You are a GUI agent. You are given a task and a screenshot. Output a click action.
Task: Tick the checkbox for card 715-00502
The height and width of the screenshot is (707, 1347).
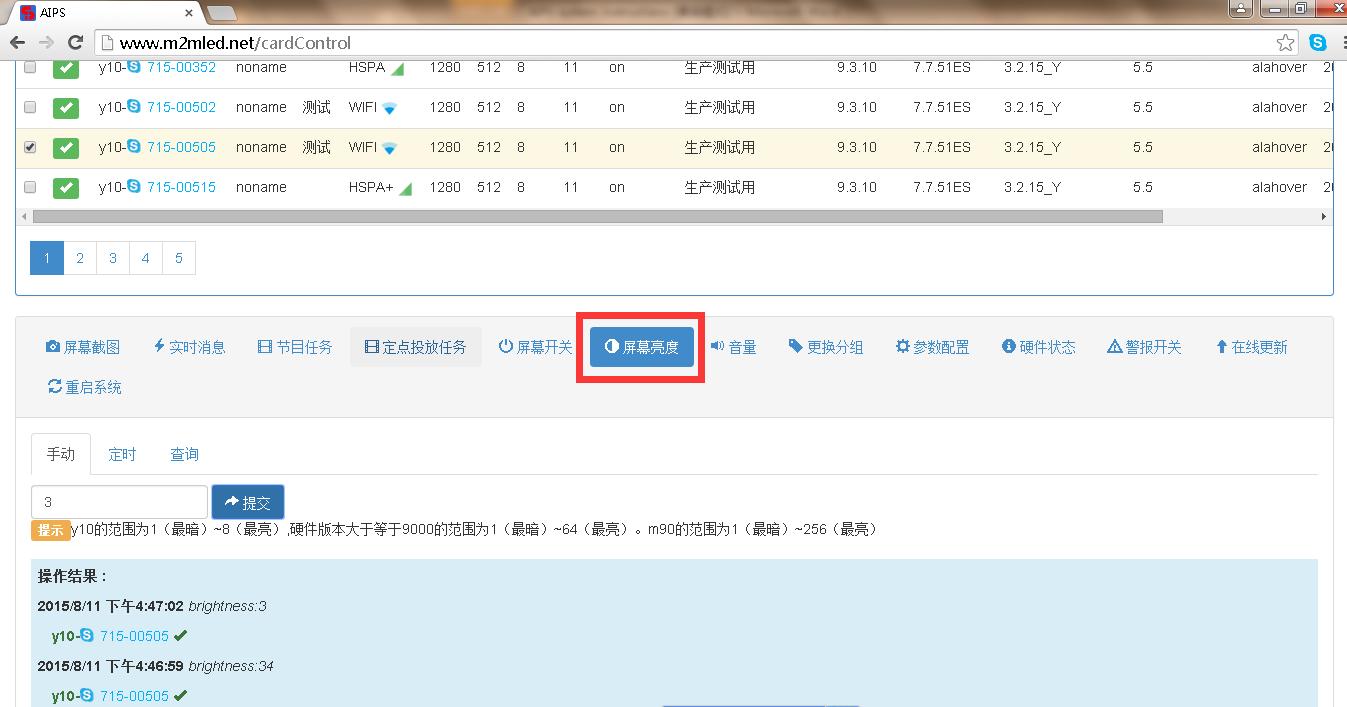[x=30, y=107]
